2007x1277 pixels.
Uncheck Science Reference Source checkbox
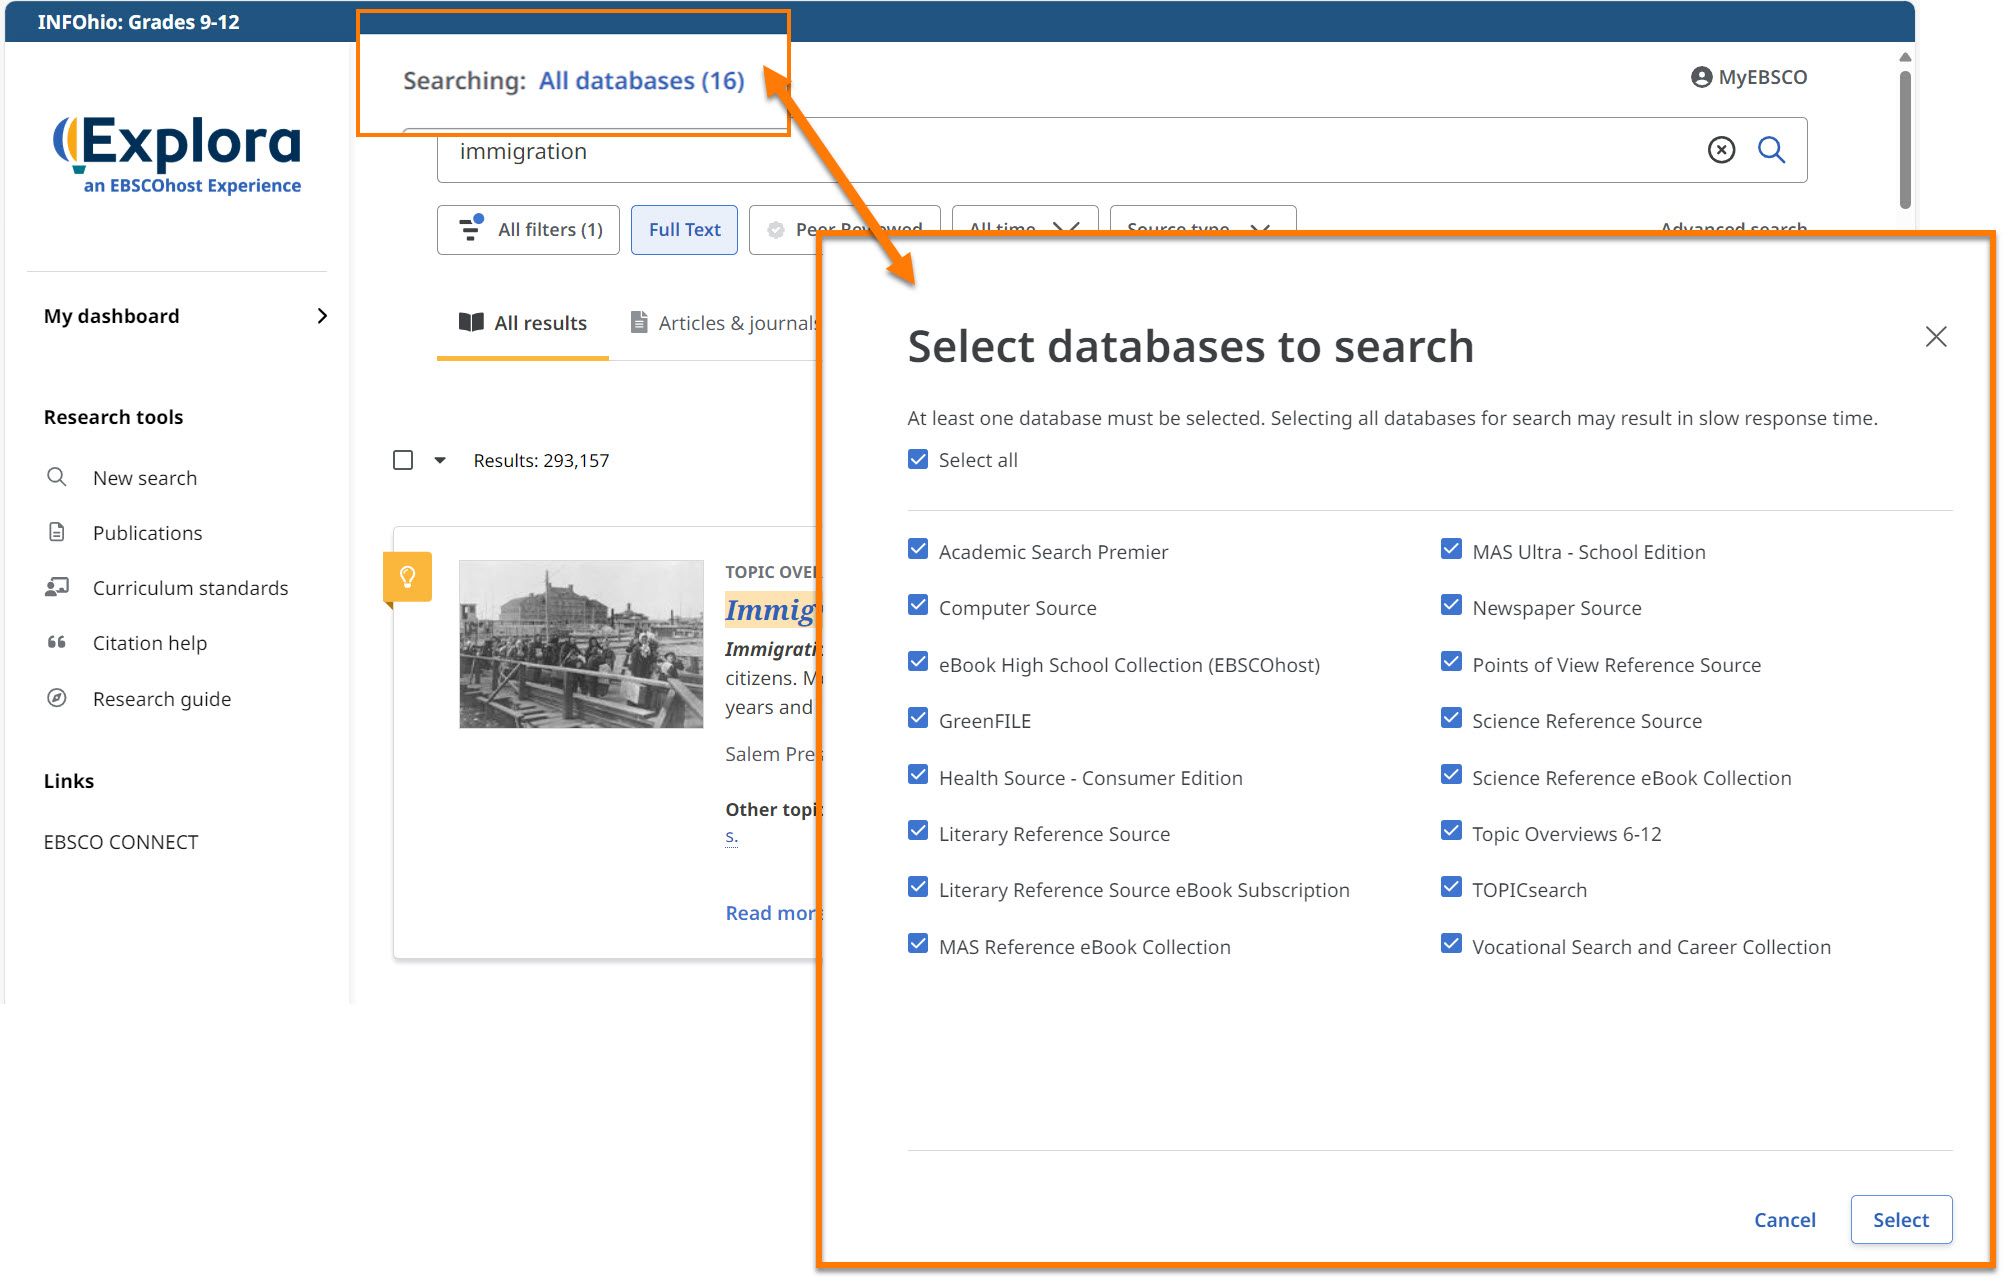tap(1451, 718)
